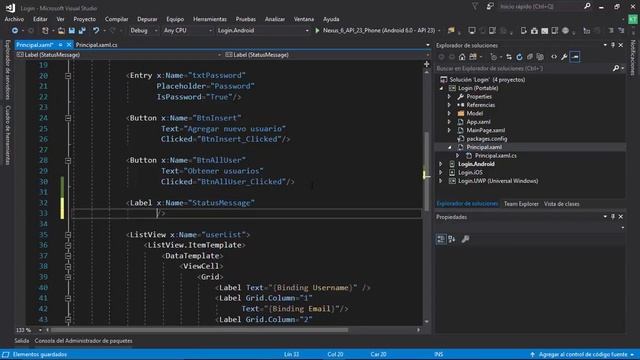This screenshot has width=640, height=360.
Task: Open the Compilar menu
Action: [116, 19]
